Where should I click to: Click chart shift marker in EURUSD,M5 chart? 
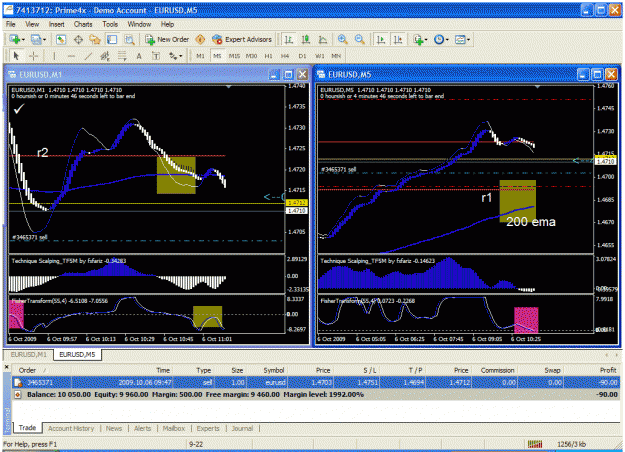pos(537,87)
